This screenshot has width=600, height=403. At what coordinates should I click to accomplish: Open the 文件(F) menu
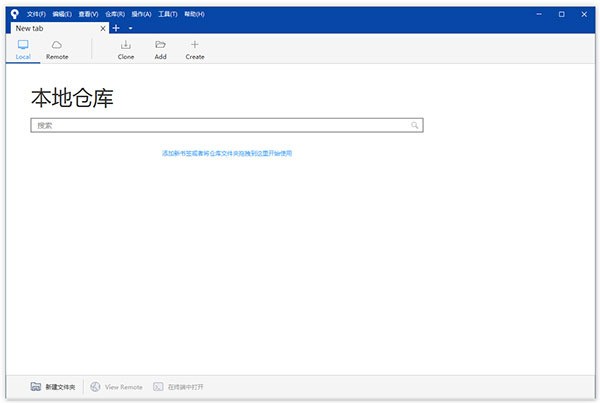click(x=36, y=14)
